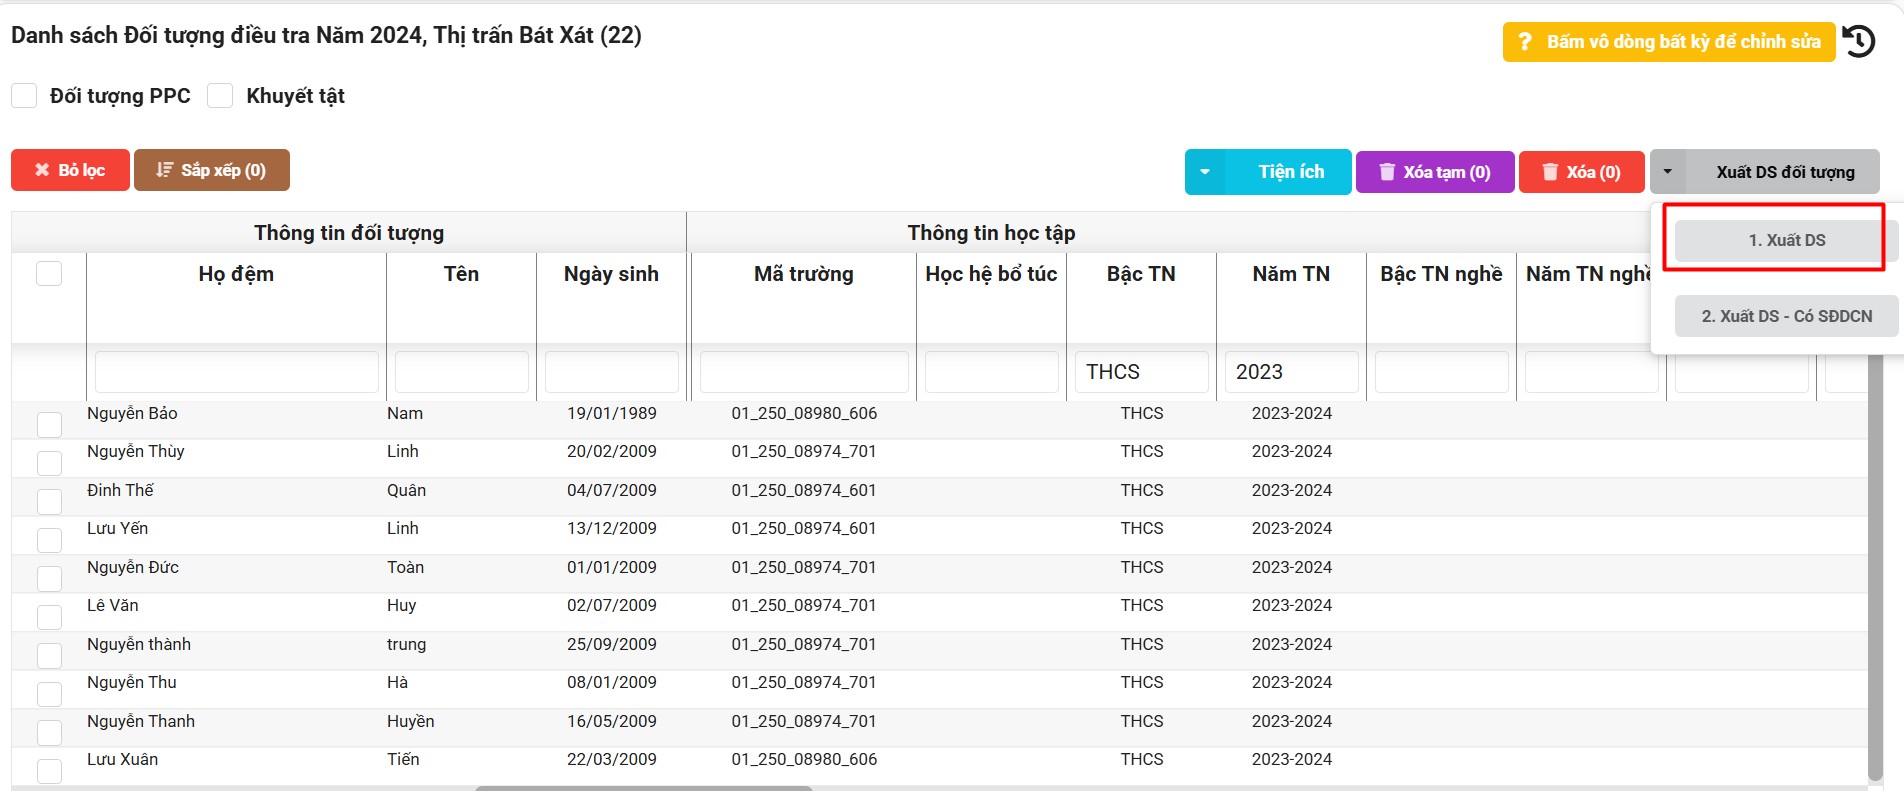Click the Năm TN filter field containing 2023
The height and width of the screenshot is (791, 1904).
pyautogui.click(x=1291, y=372)
